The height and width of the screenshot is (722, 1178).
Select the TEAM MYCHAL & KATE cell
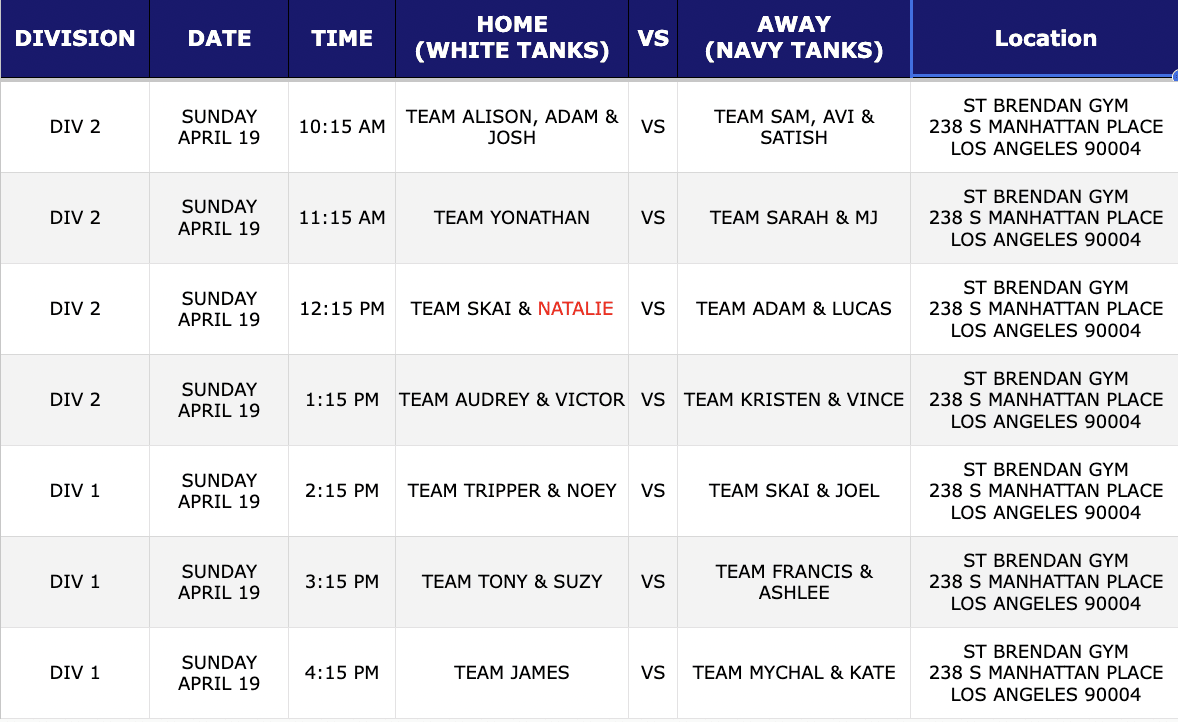[794, 673]
